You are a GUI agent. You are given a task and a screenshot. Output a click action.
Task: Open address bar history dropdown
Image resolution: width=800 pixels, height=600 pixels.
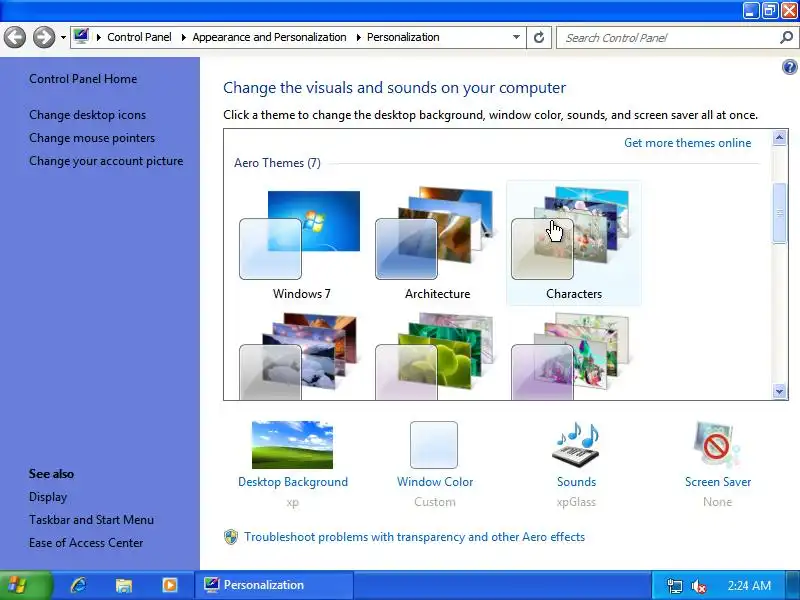(x=516, y=37)
